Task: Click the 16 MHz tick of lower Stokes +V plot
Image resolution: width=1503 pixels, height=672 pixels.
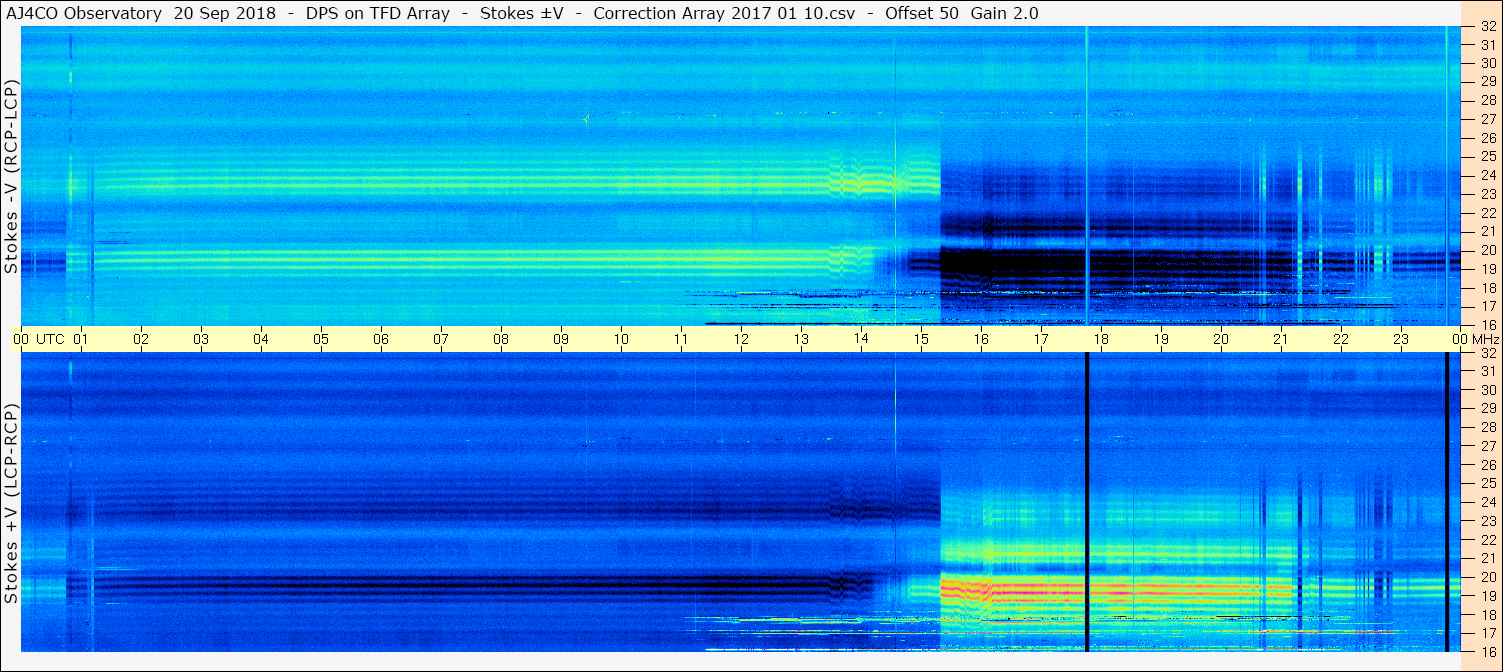Action: pyautogui.click(x=1487, y=652)
